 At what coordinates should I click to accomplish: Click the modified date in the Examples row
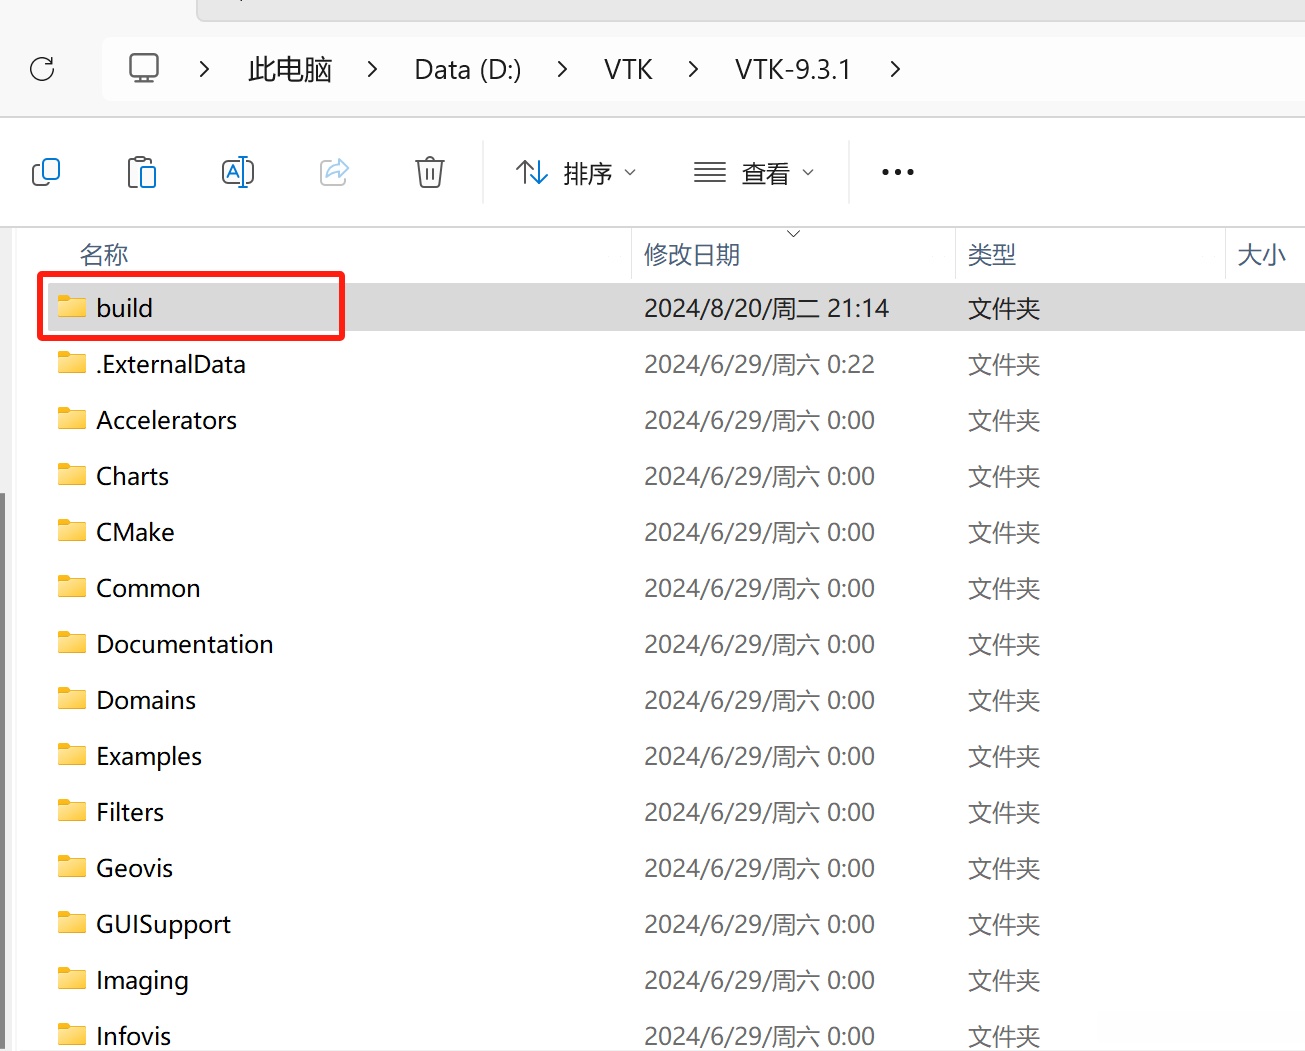tap(759, 756)
